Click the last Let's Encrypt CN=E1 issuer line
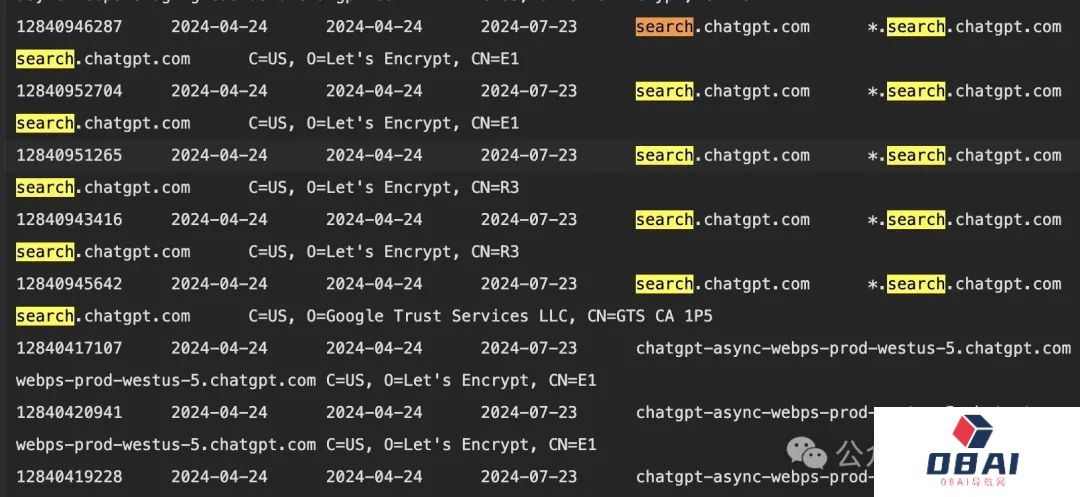The width and height of the screenshot is (1080, 497). [x=461, y=444]
